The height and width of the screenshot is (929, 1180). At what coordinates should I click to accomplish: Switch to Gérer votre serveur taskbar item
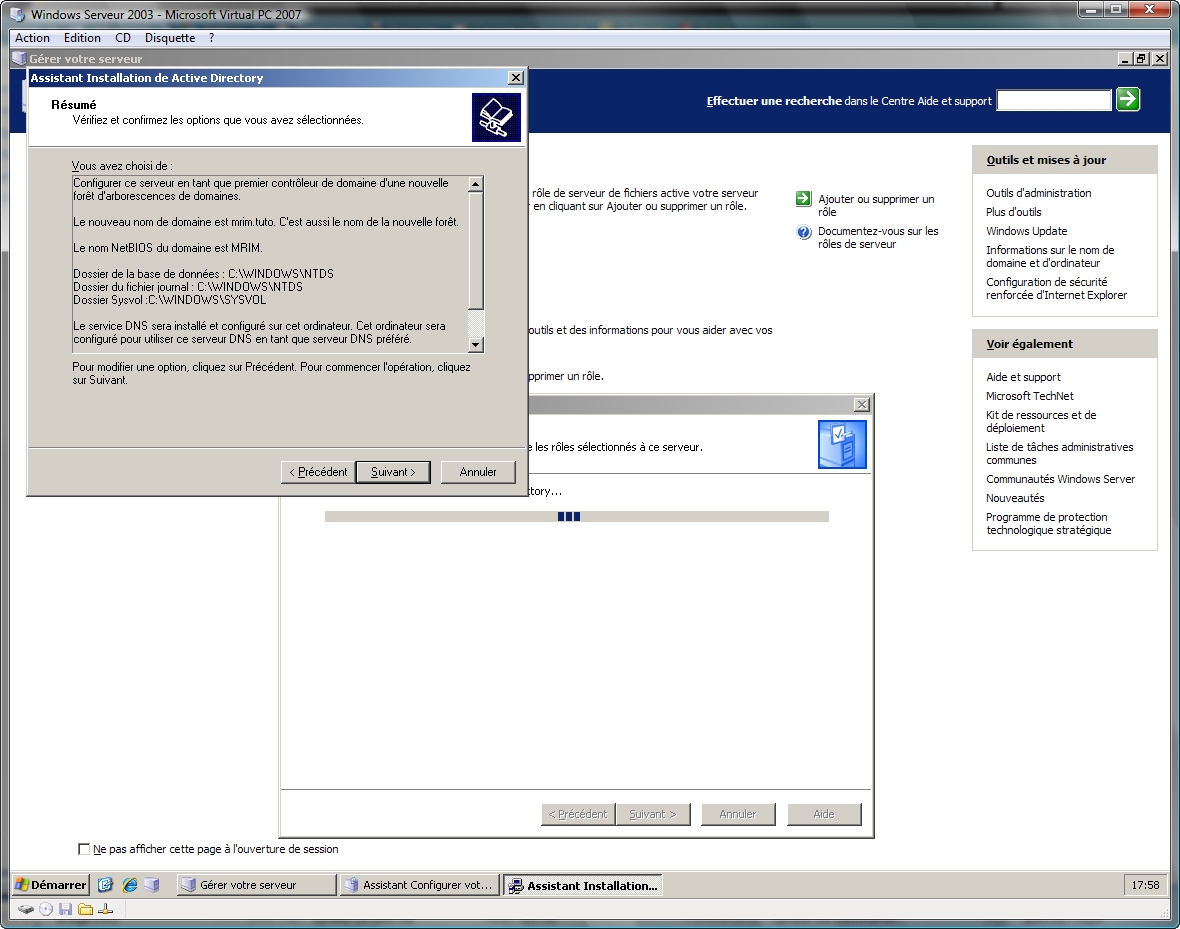(256, 885)
